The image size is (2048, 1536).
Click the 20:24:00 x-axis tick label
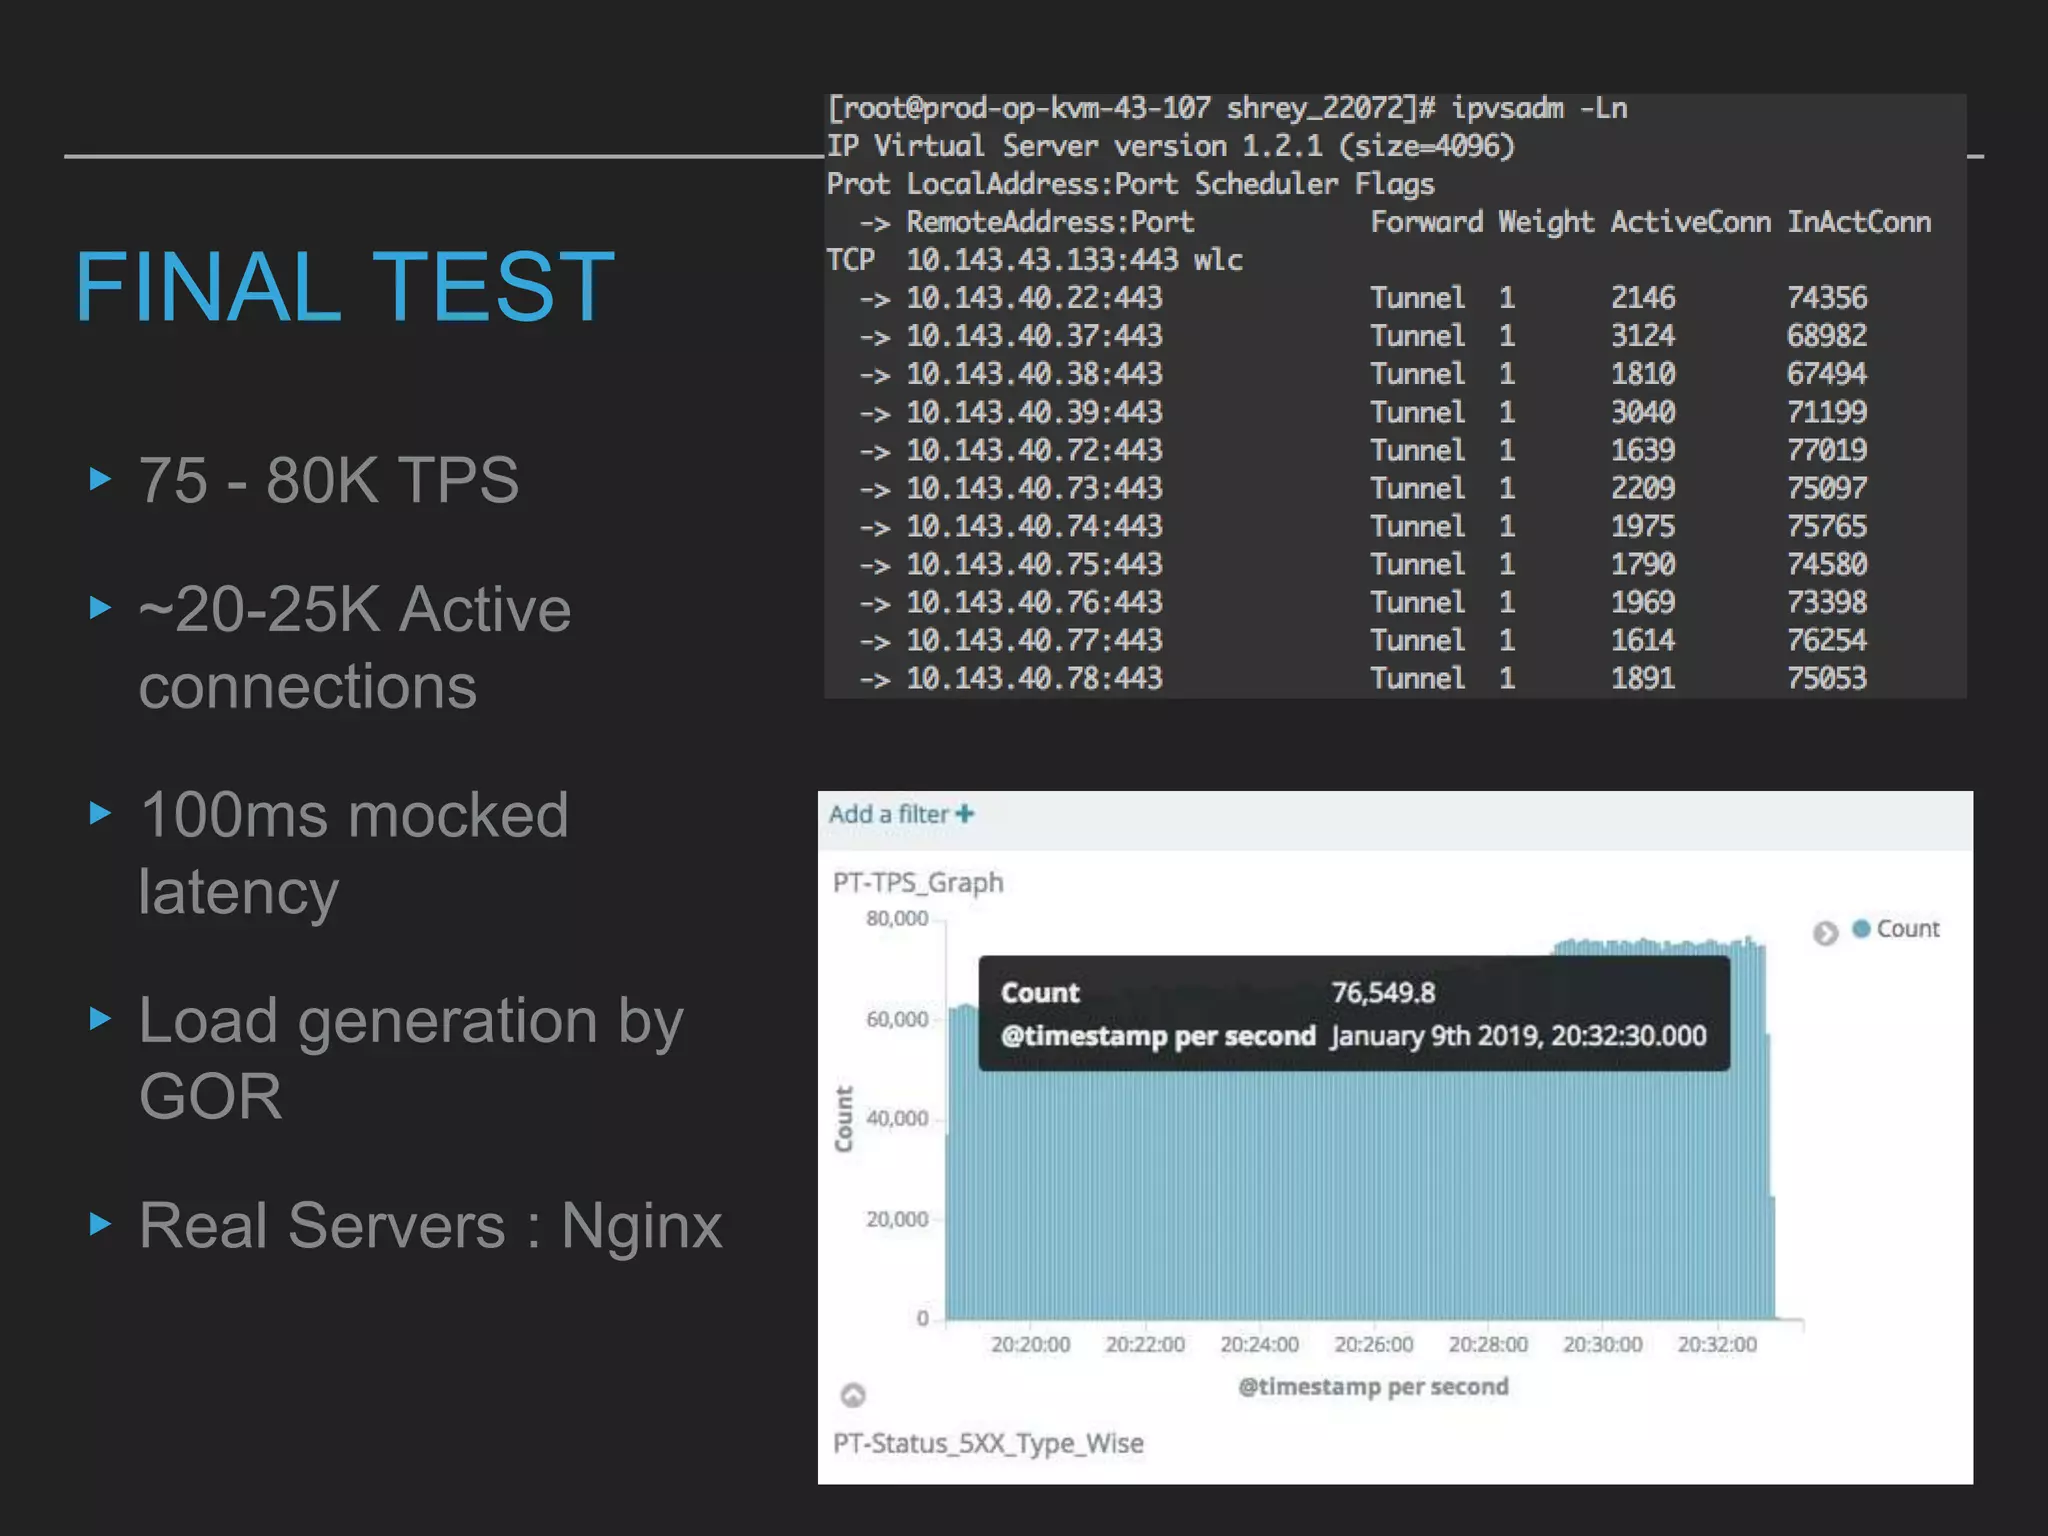tap(1259, 1344)
